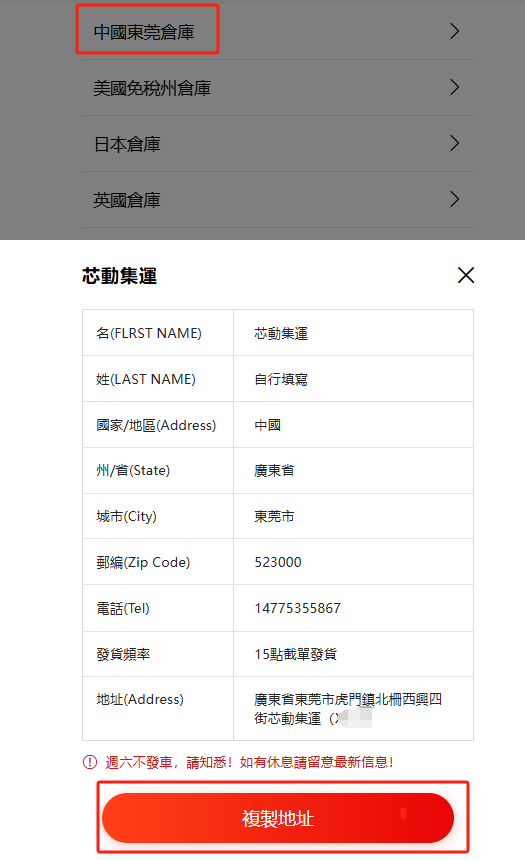This screenshot has height=860, width=525.
Task: Expand the 日本倉庫 chevron arrow
Action: (454, 143)
